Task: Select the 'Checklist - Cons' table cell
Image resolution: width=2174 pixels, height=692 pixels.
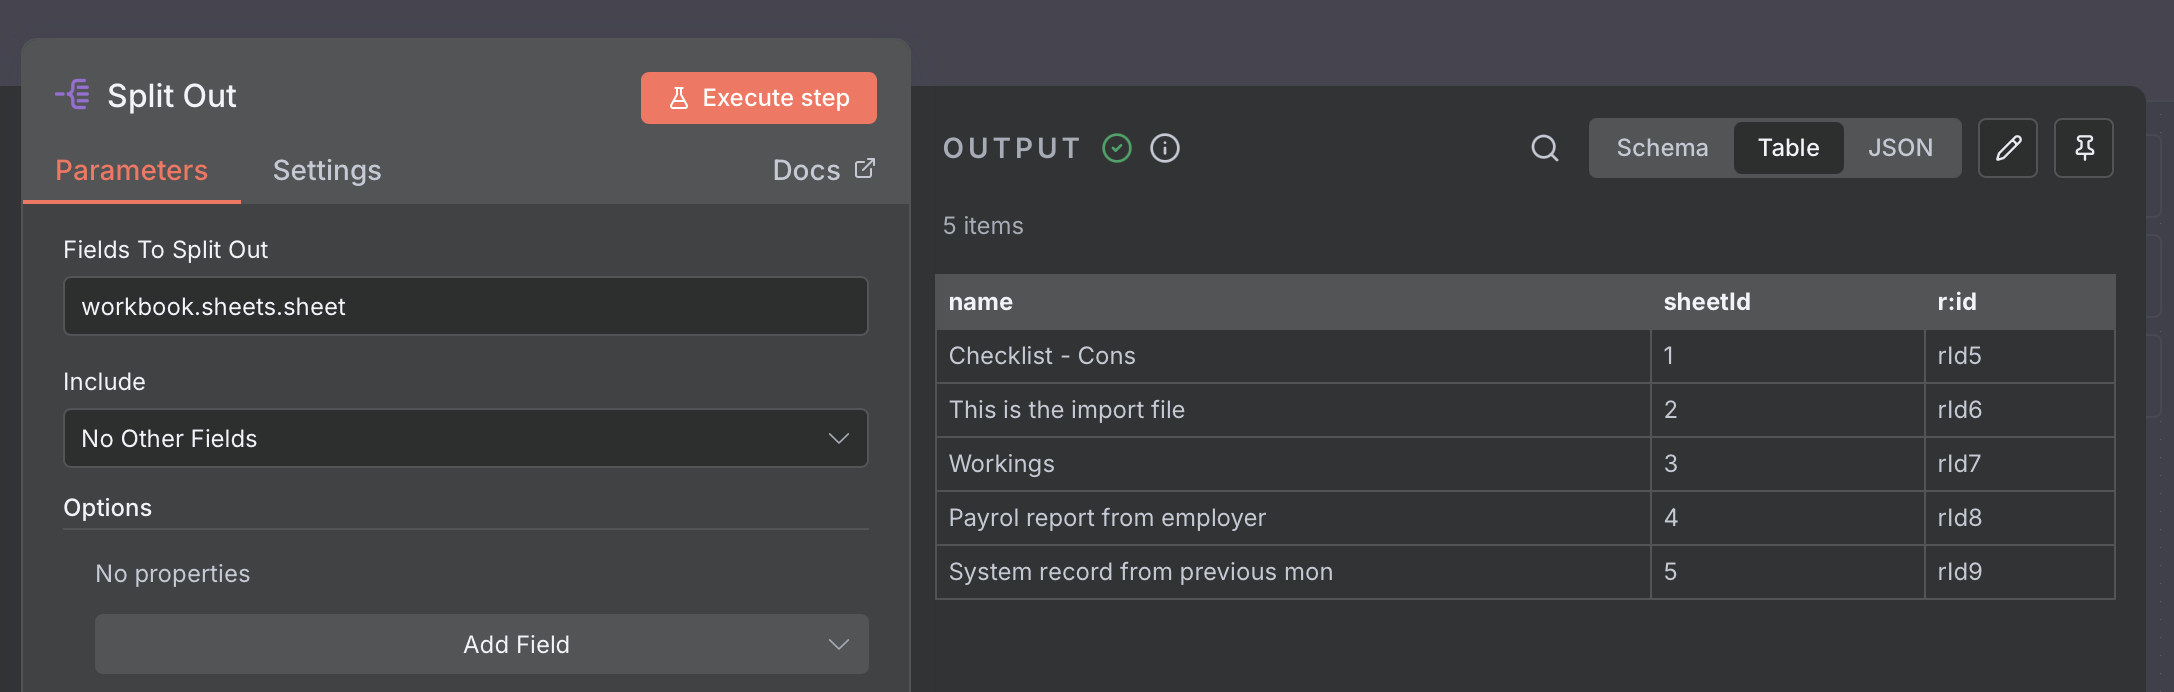Action: click(1041, 356)
